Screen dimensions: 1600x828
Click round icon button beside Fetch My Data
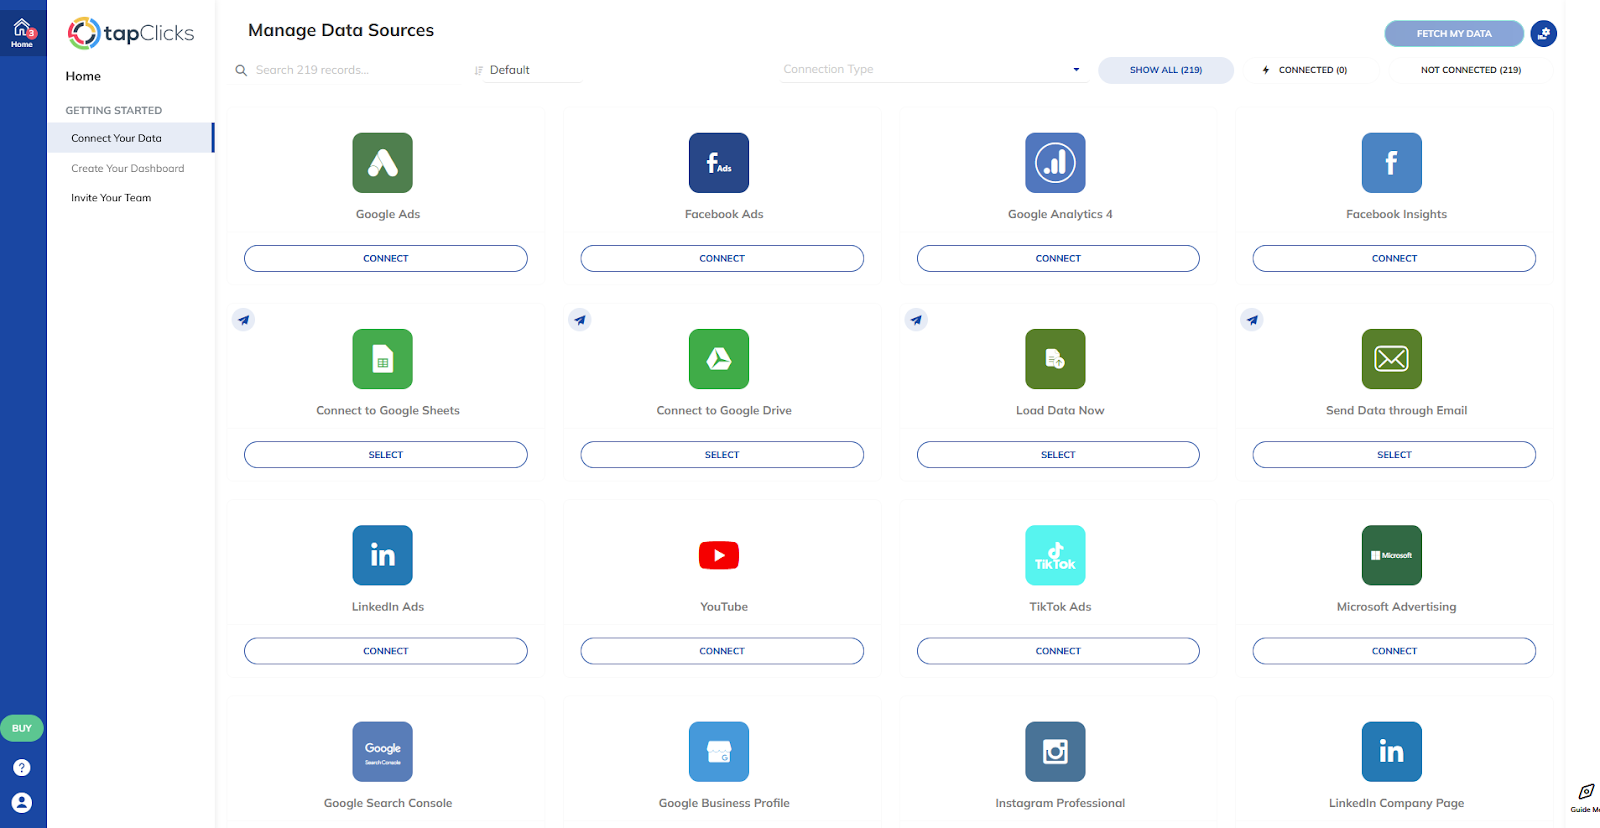click(x=1544, y=33)
